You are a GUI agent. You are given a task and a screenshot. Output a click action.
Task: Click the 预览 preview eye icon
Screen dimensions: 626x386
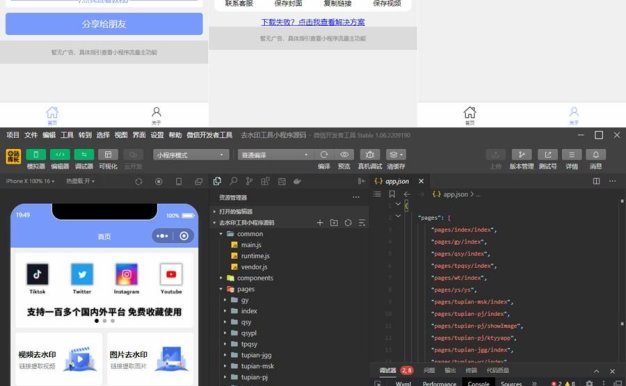[344, 154]
